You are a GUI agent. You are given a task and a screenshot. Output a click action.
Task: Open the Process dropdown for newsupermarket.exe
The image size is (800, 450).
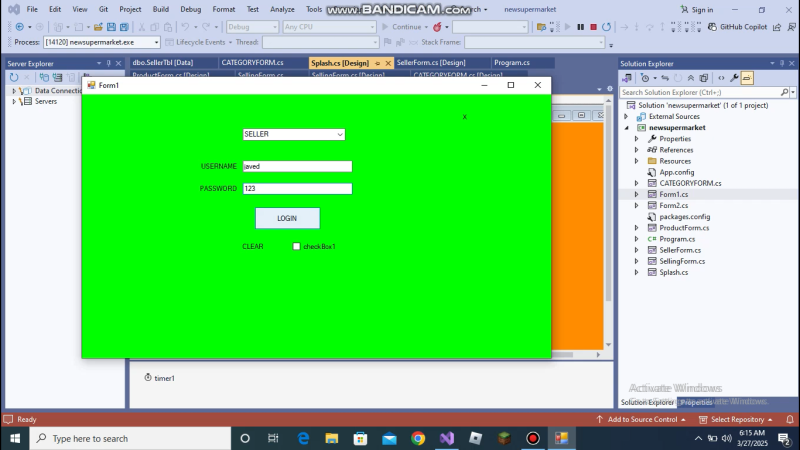156,43
